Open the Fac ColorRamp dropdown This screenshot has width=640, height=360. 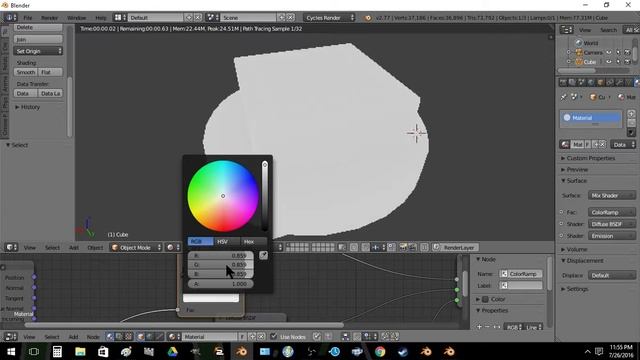pos(611,212)
